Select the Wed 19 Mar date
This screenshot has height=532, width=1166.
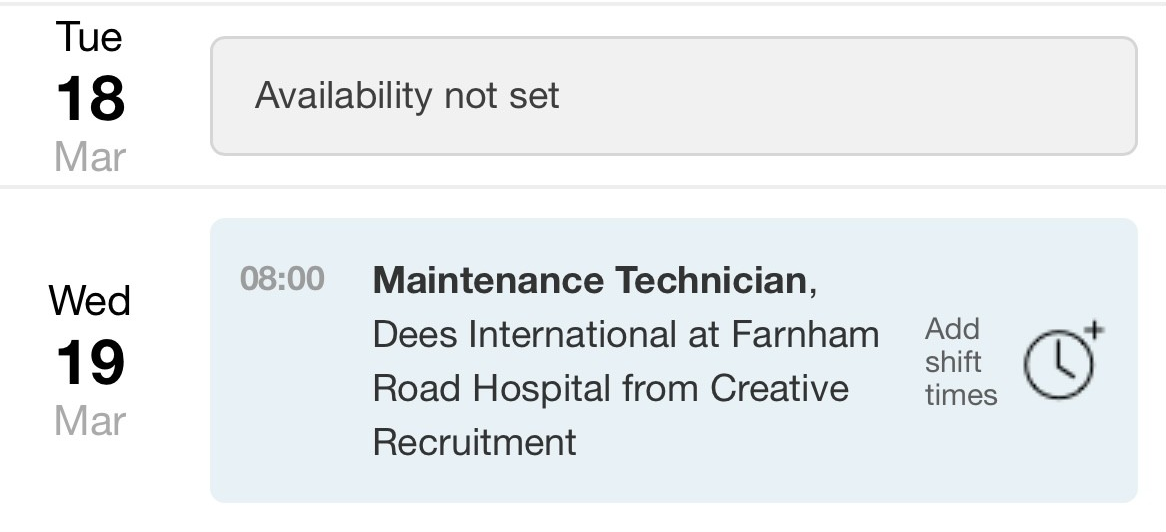90,361
